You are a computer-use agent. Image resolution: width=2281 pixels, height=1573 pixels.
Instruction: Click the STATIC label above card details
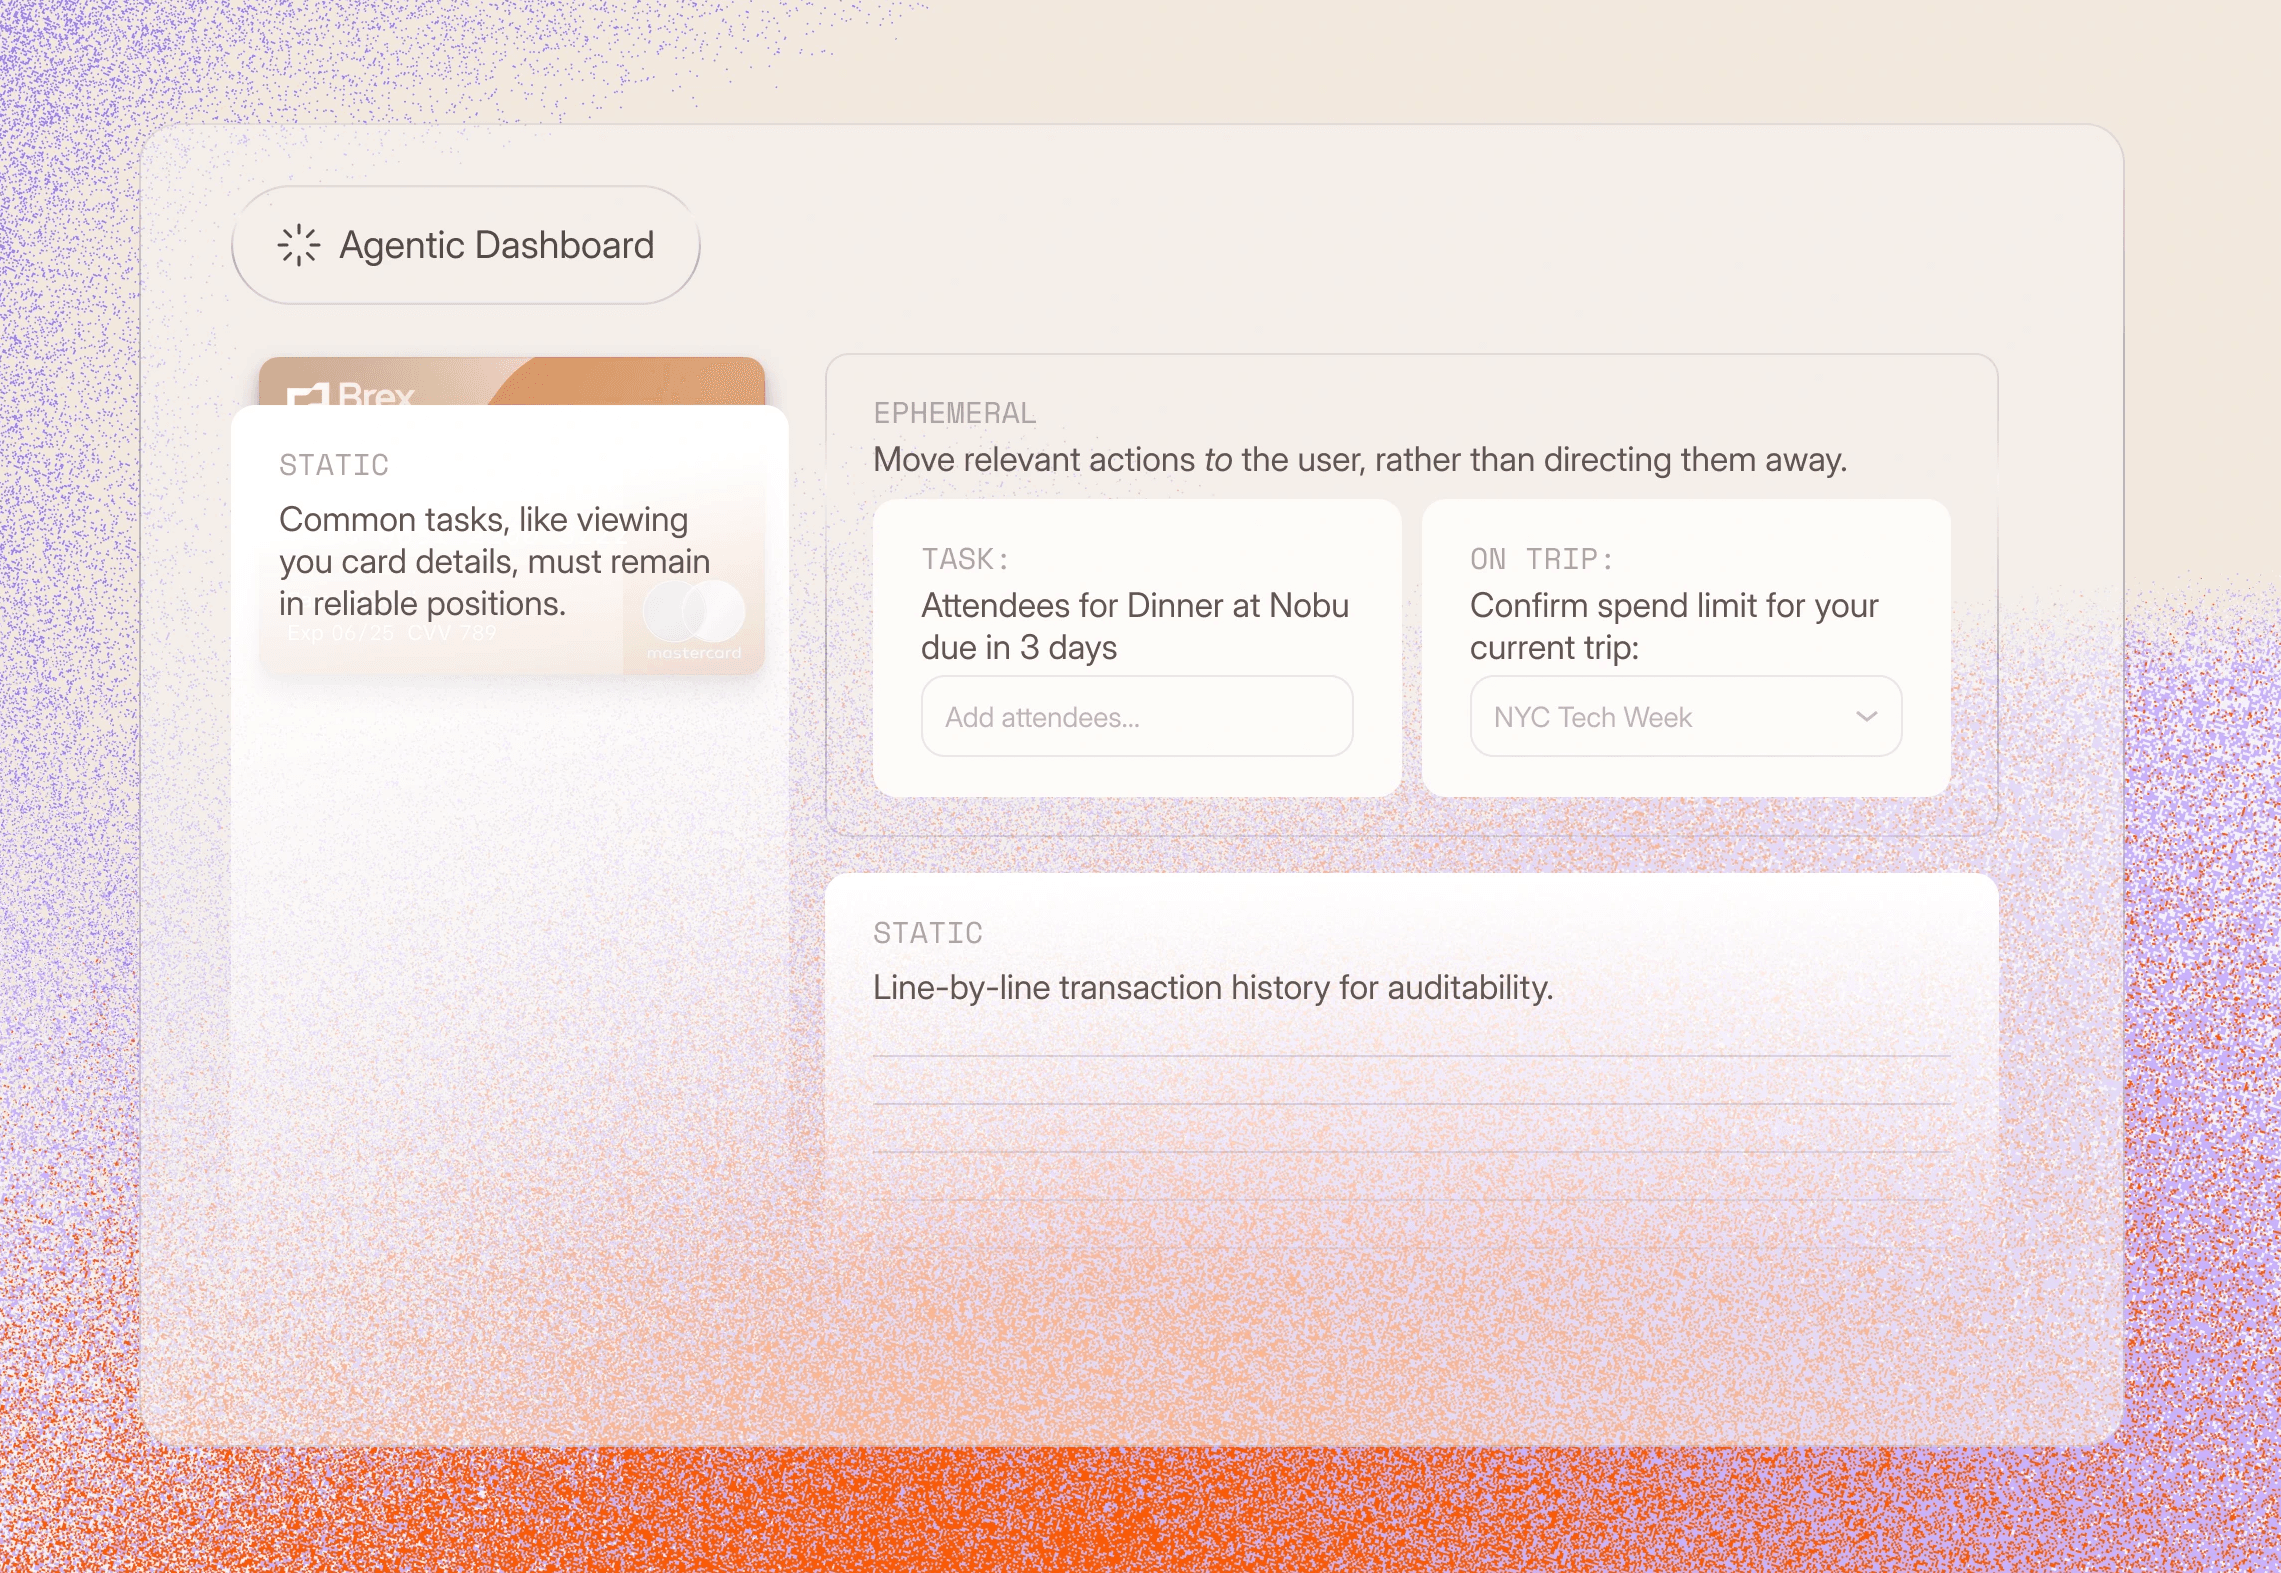[334, 465]
